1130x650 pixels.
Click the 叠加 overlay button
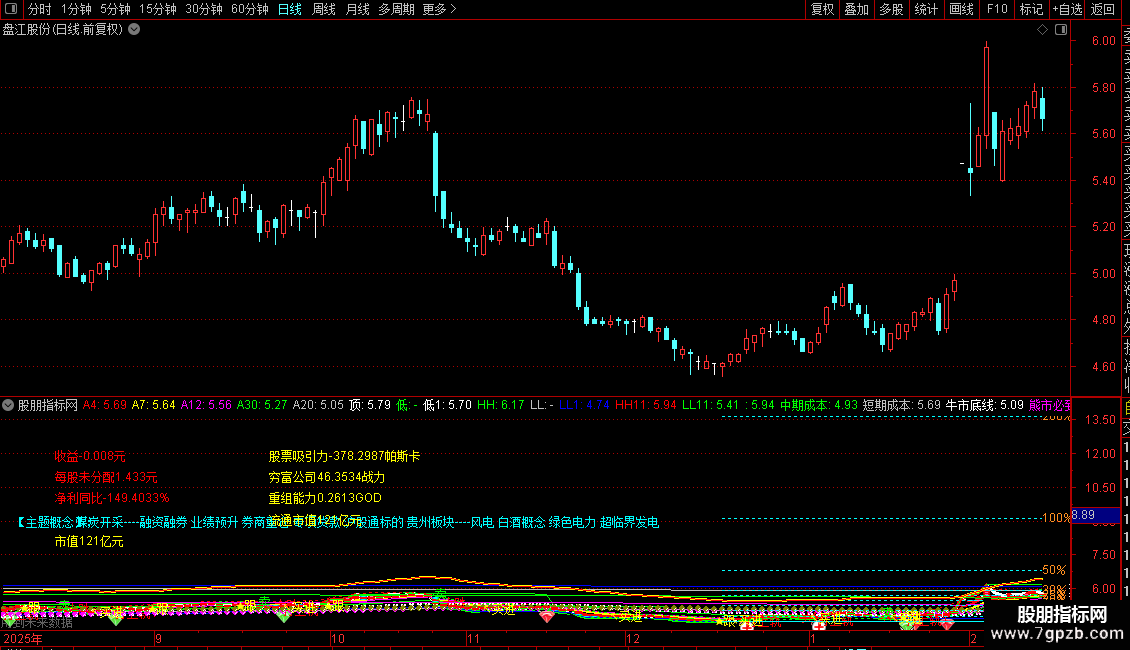857,9
